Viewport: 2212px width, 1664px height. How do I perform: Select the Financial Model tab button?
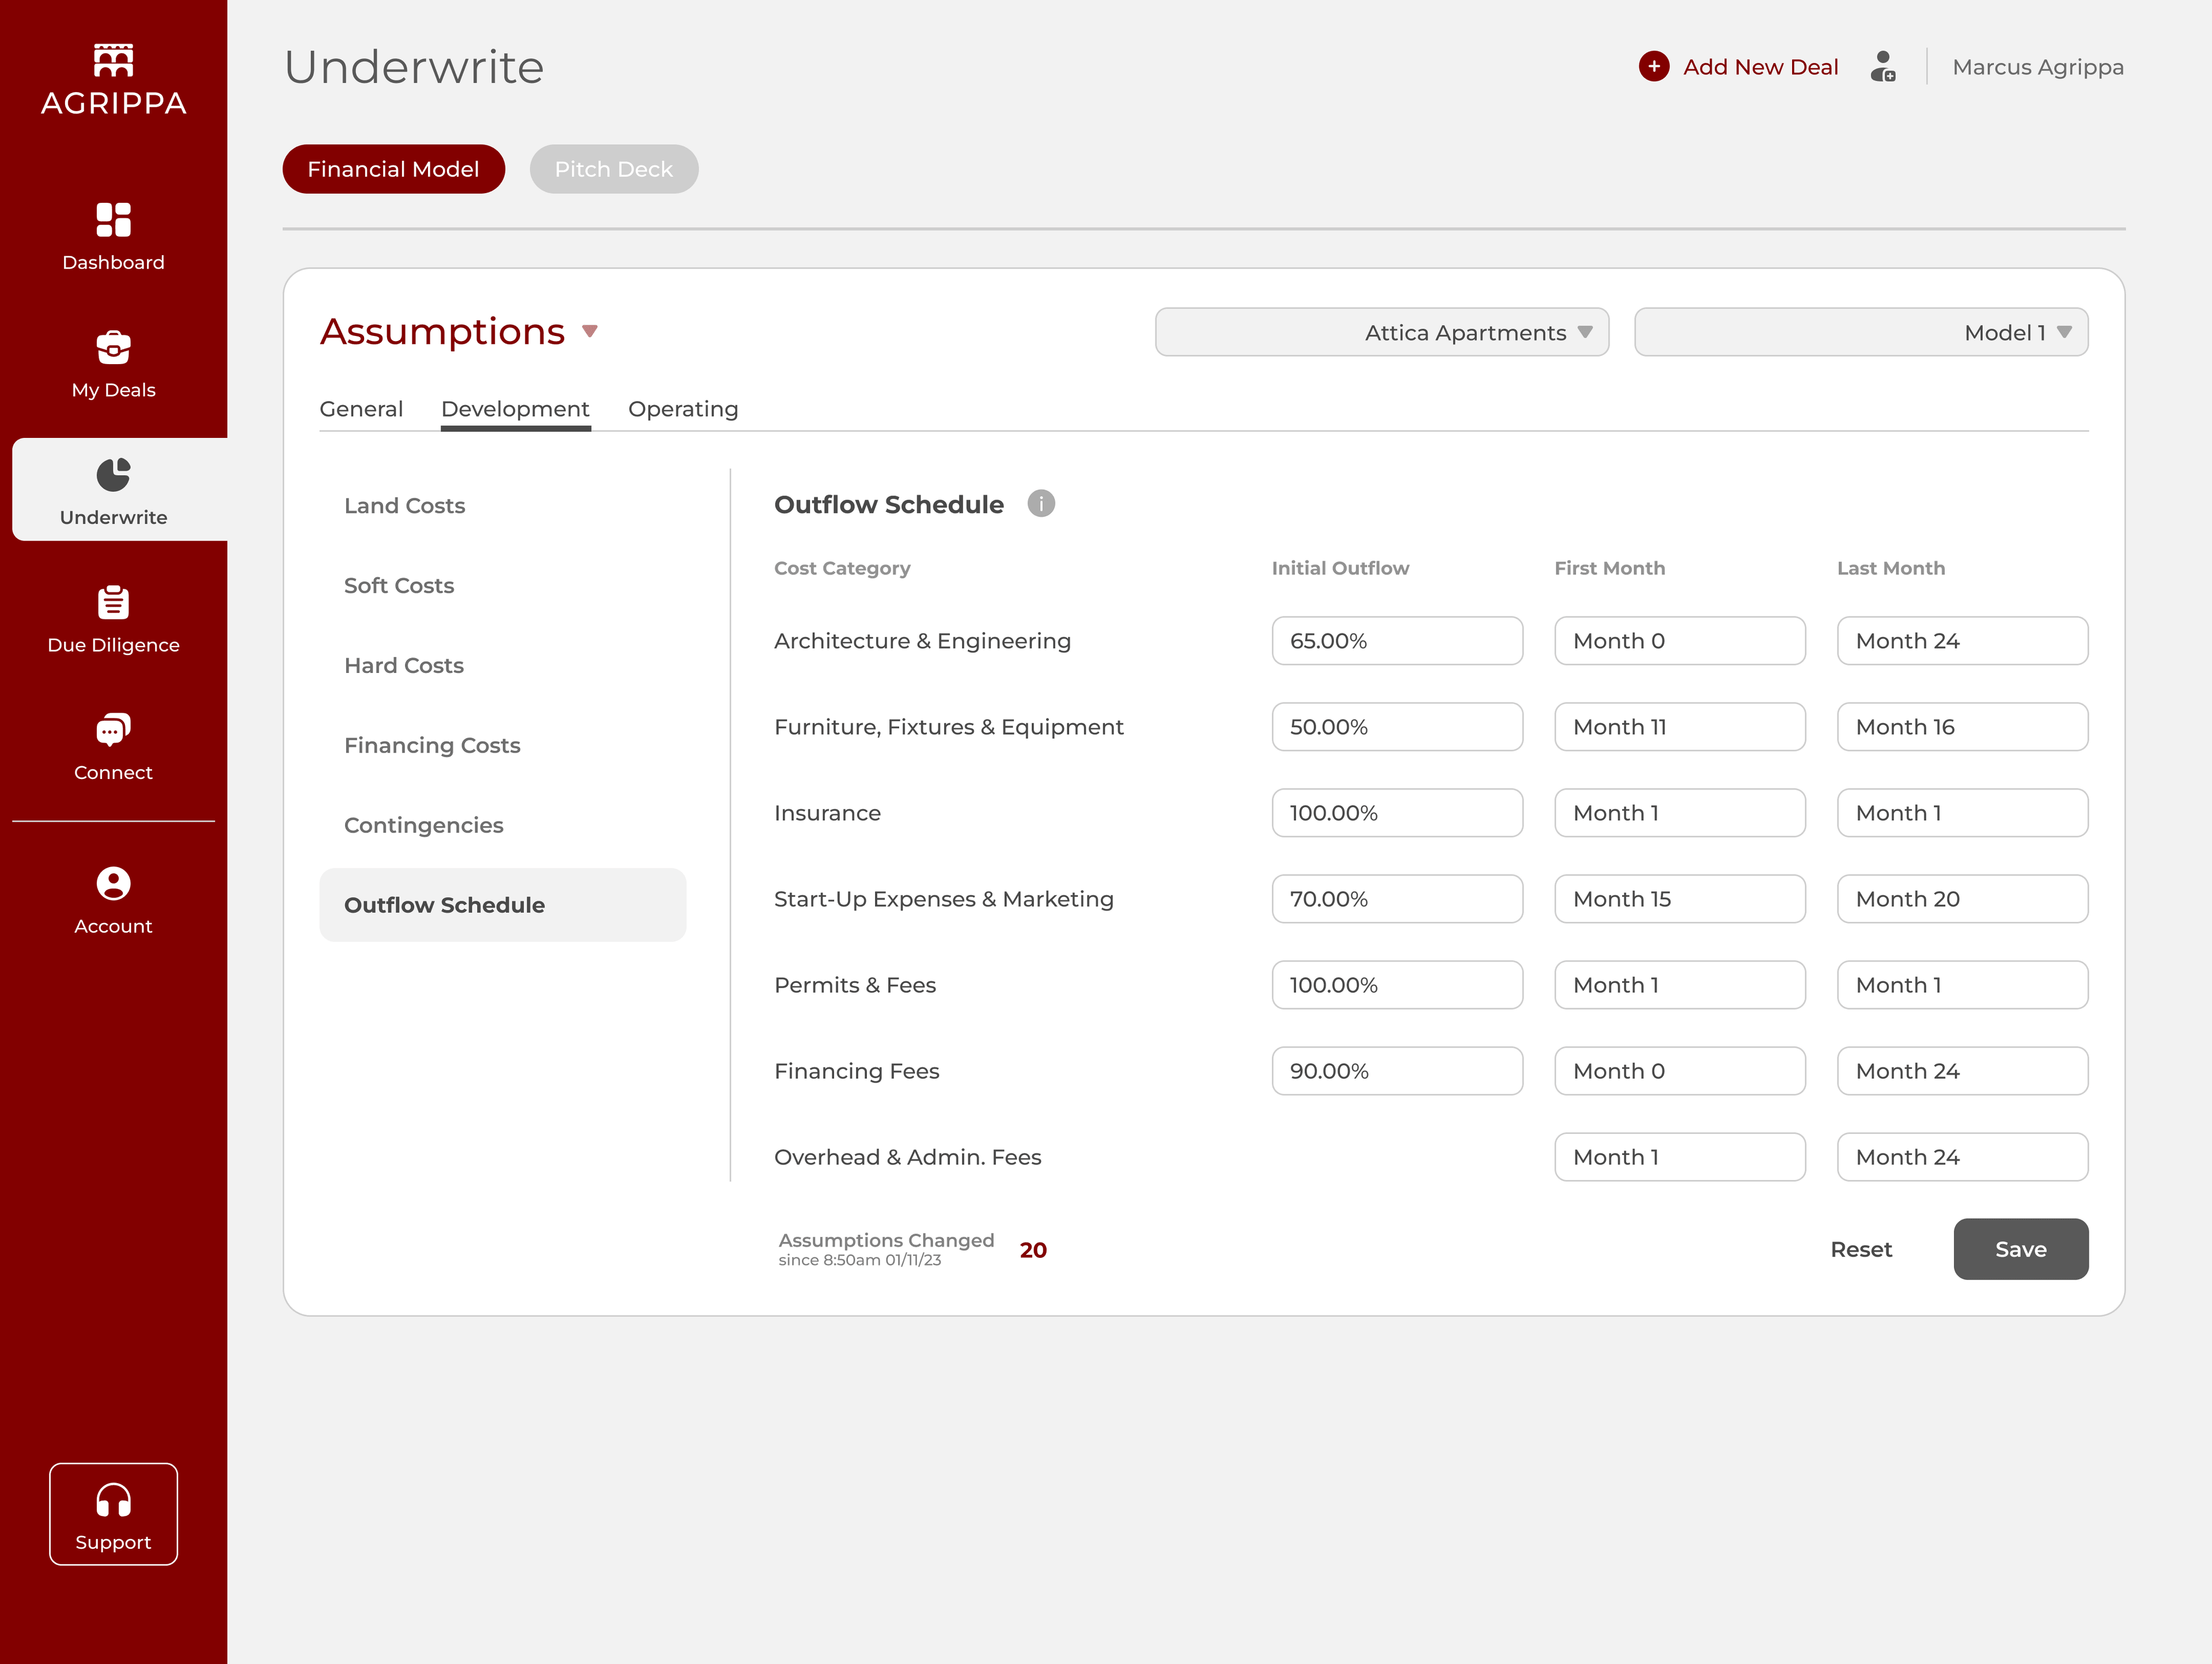point(393,169)
